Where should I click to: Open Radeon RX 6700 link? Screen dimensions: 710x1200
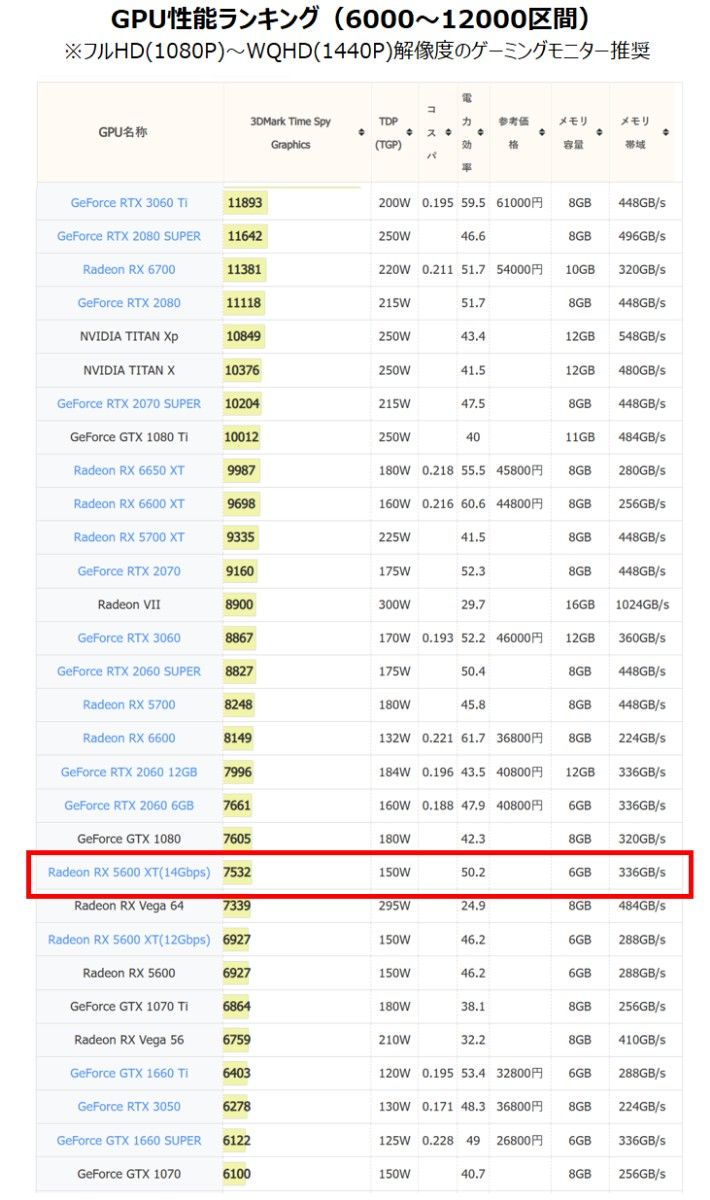click(129, 270)
